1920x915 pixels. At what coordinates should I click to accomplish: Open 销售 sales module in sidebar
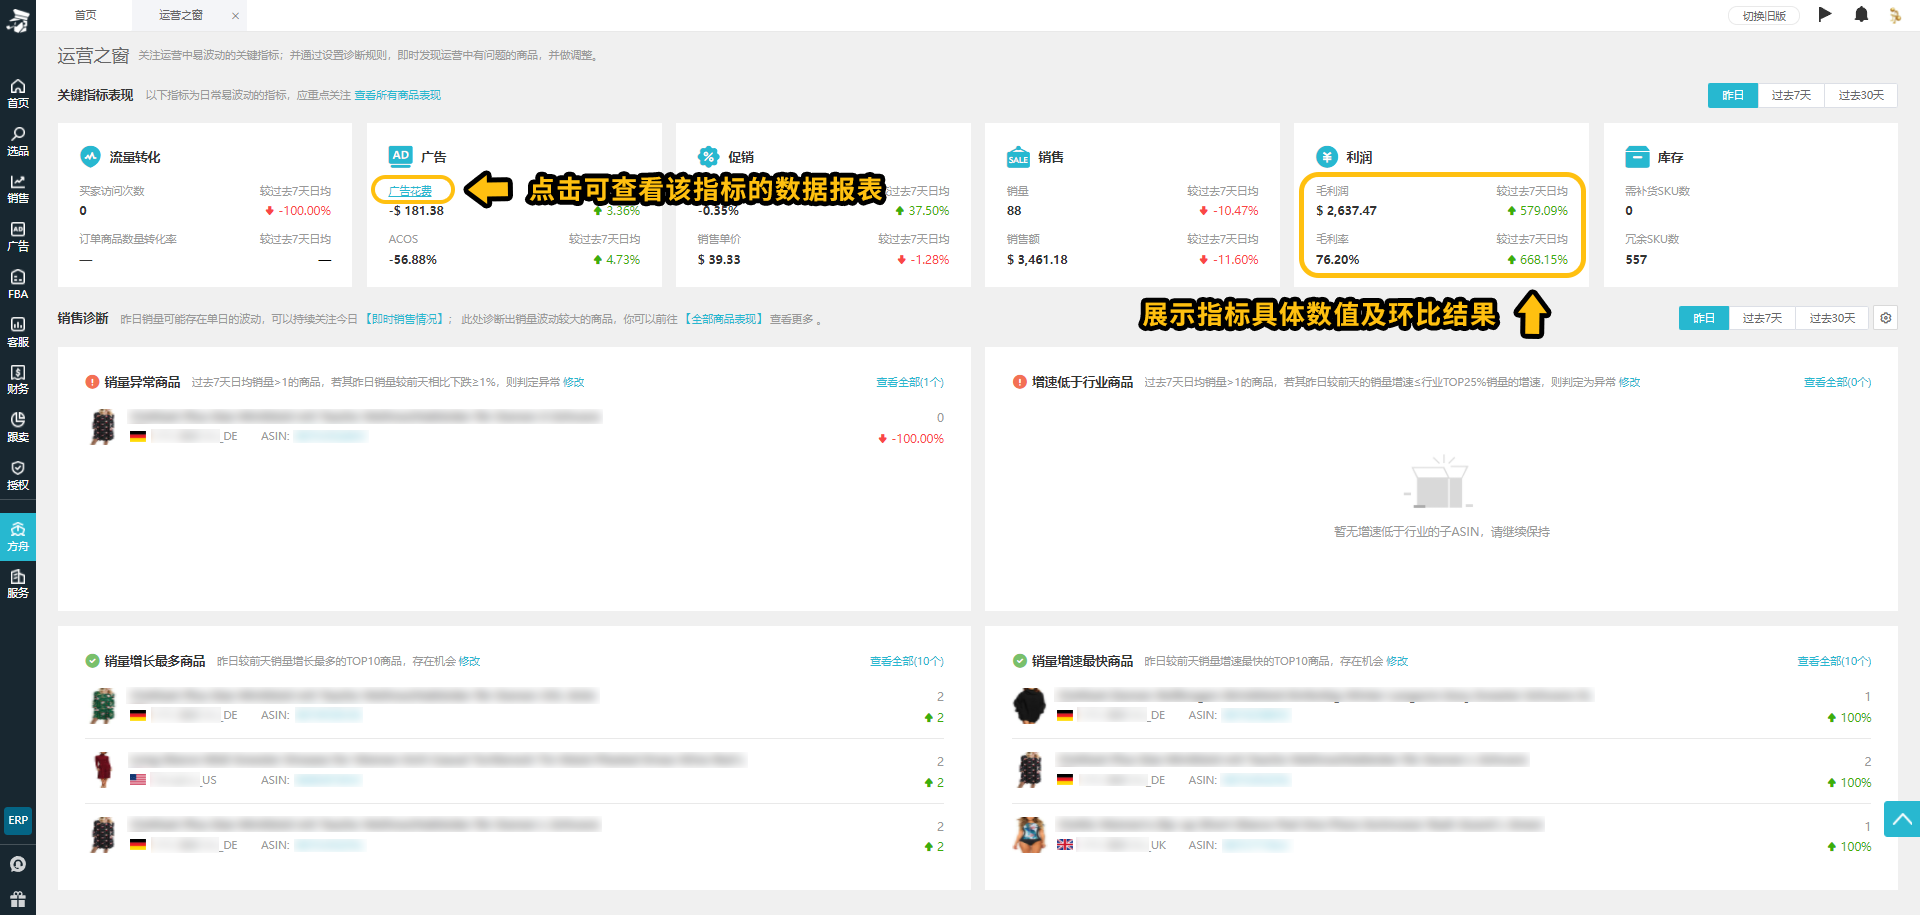pyautogui.click(x=18, y=189)
